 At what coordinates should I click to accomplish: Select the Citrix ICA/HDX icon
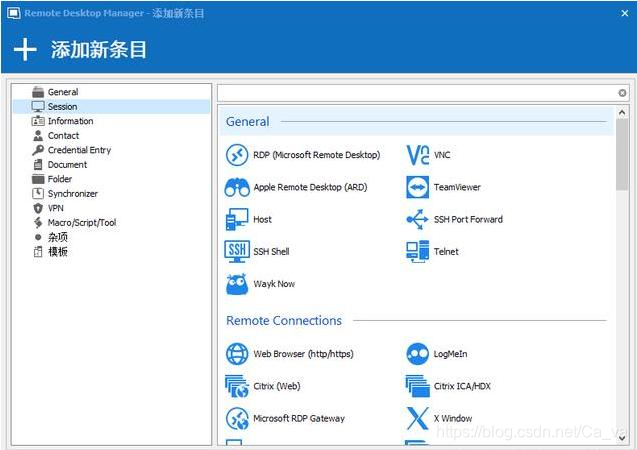[x=418, y=386]
